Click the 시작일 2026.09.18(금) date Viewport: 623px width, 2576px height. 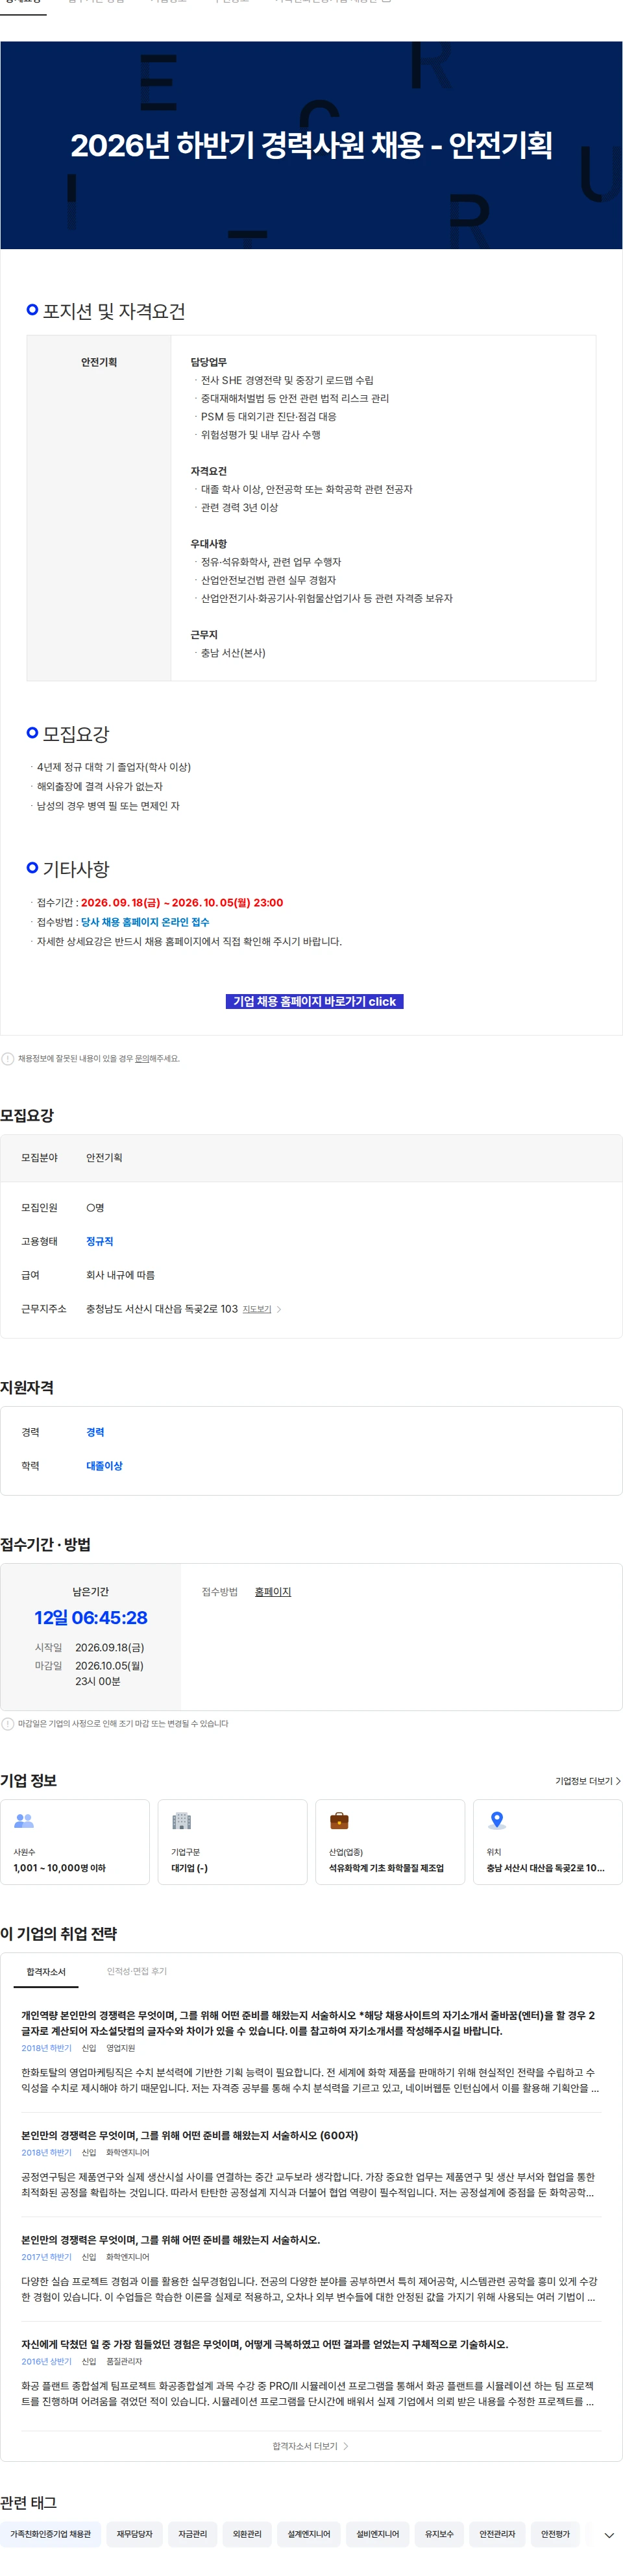tap(109, 1647)
